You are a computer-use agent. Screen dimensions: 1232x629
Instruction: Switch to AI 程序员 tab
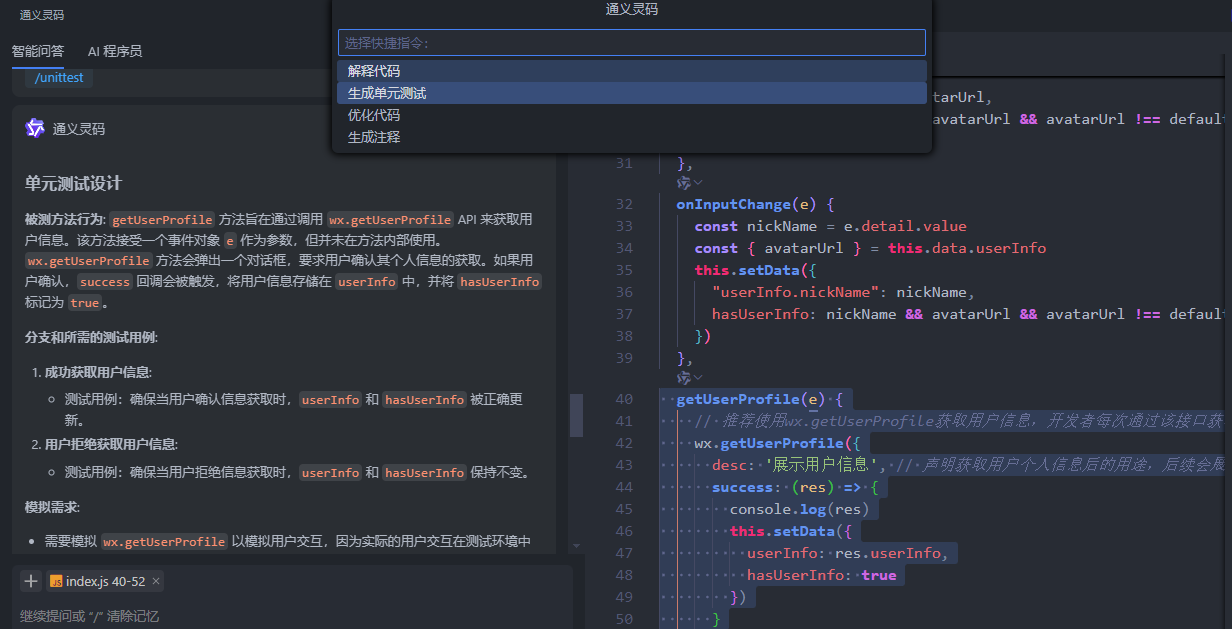pos(115,51)
